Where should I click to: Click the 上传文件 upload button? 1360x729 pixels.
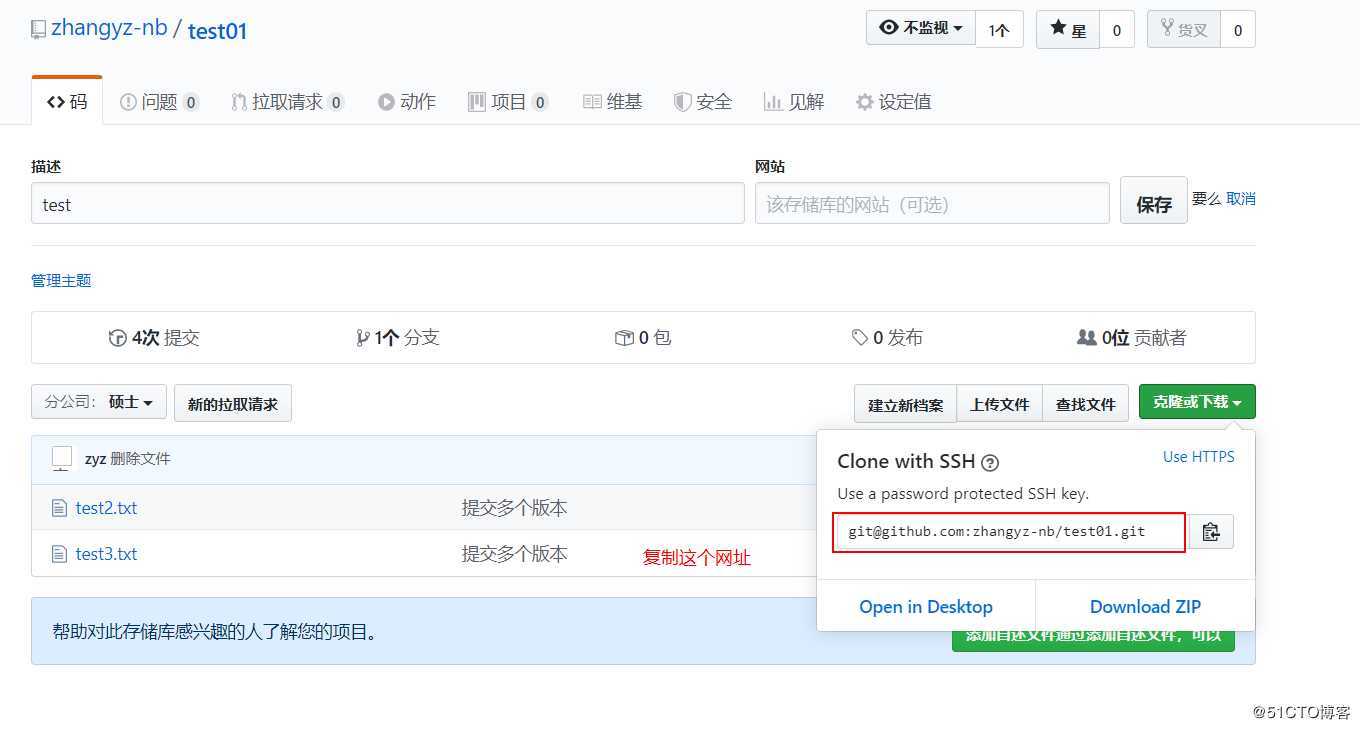[x=999, y=403]
